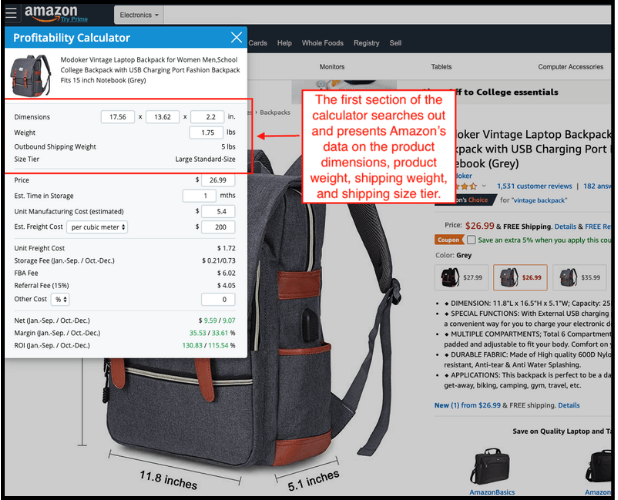The width and height of the screenshot is (618, 500).
Task: Click the AmazonBasics laptop bag thumbnail
Action: click(x=490, y=466)
